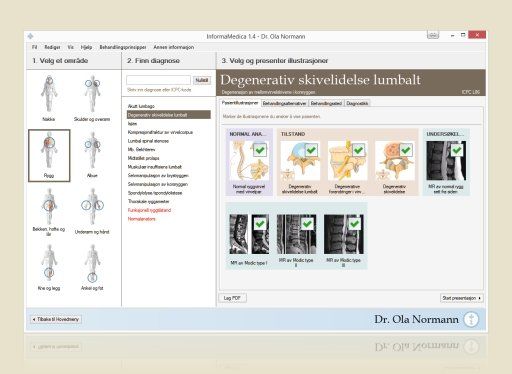
Task: Select the red Funksjonell ryggtilstand entry
Action: tap(149, 210)
